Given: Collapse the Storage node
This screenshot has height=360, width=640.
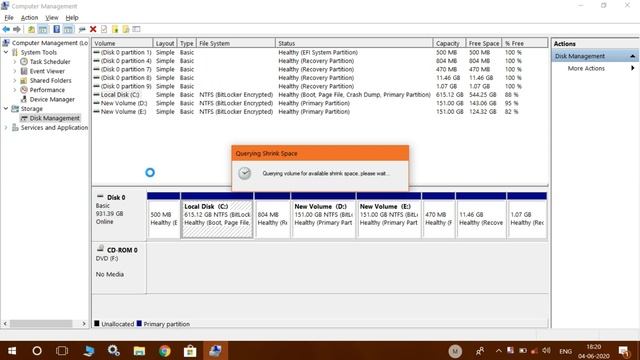Looking at the screenshot, I should point(6,109).
